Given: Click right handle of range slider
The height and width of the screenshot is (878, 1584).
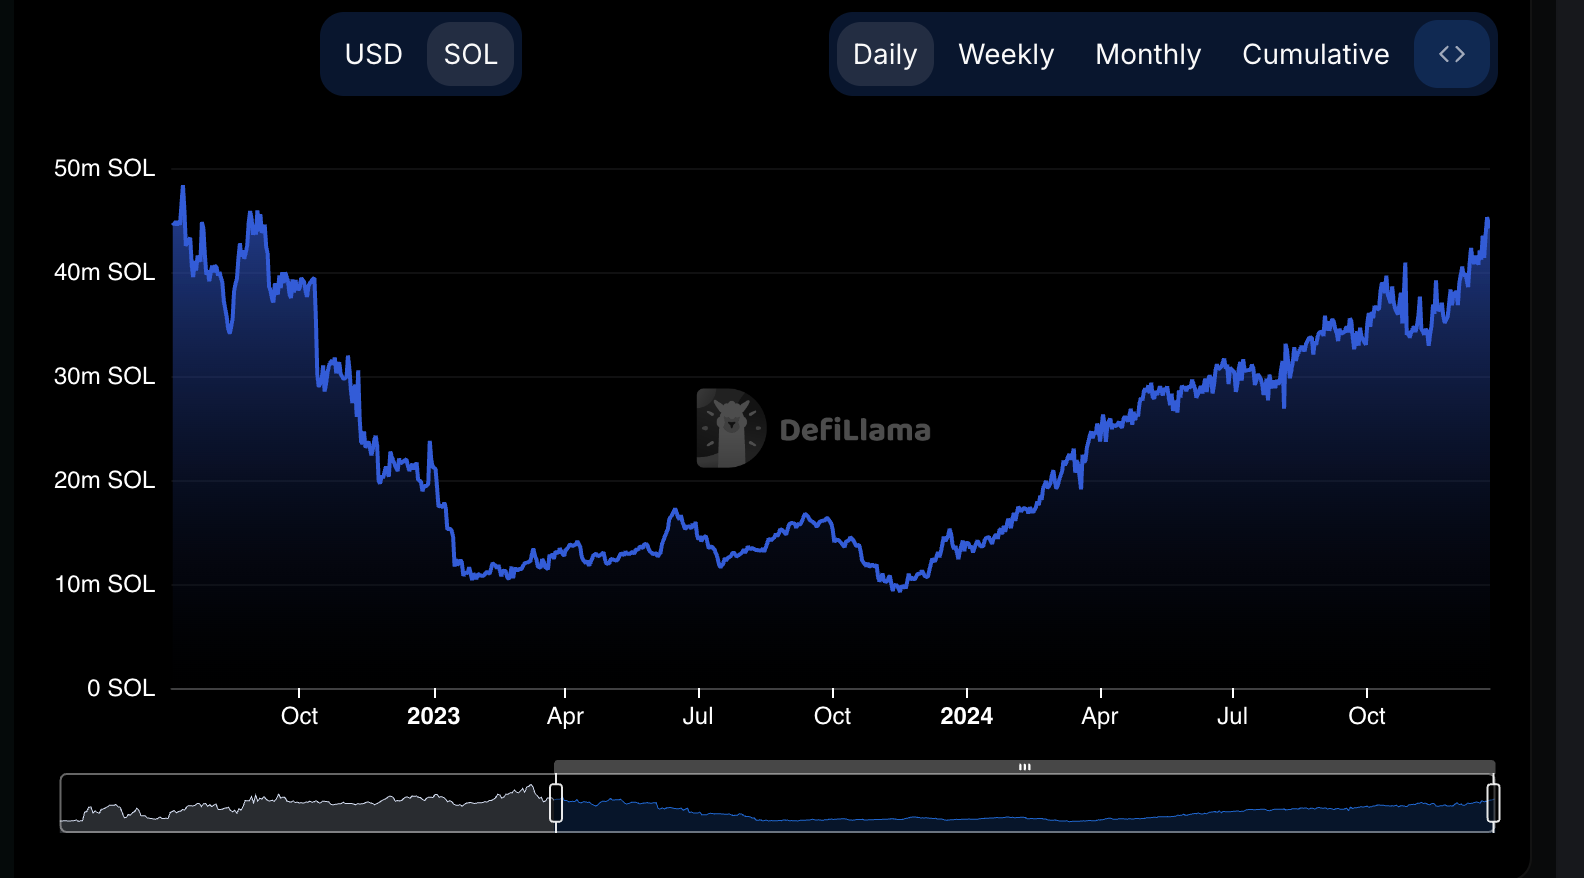Looking at the screenshot, I should coord(1493,803).
